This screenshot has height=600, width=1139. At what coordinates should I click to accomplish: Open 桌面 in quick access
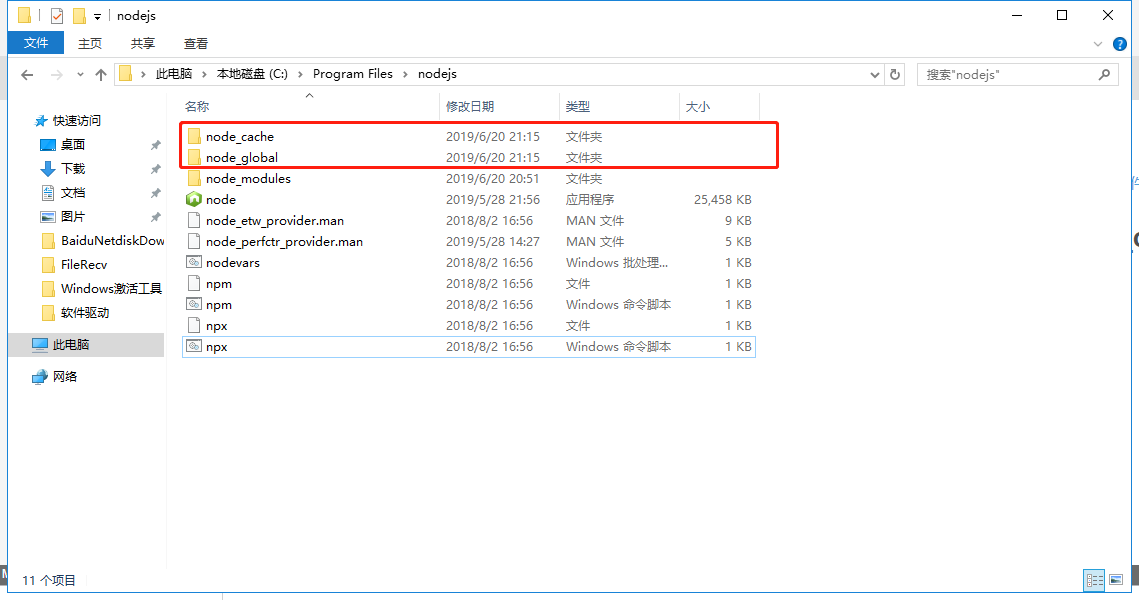[x=73, y=145]
